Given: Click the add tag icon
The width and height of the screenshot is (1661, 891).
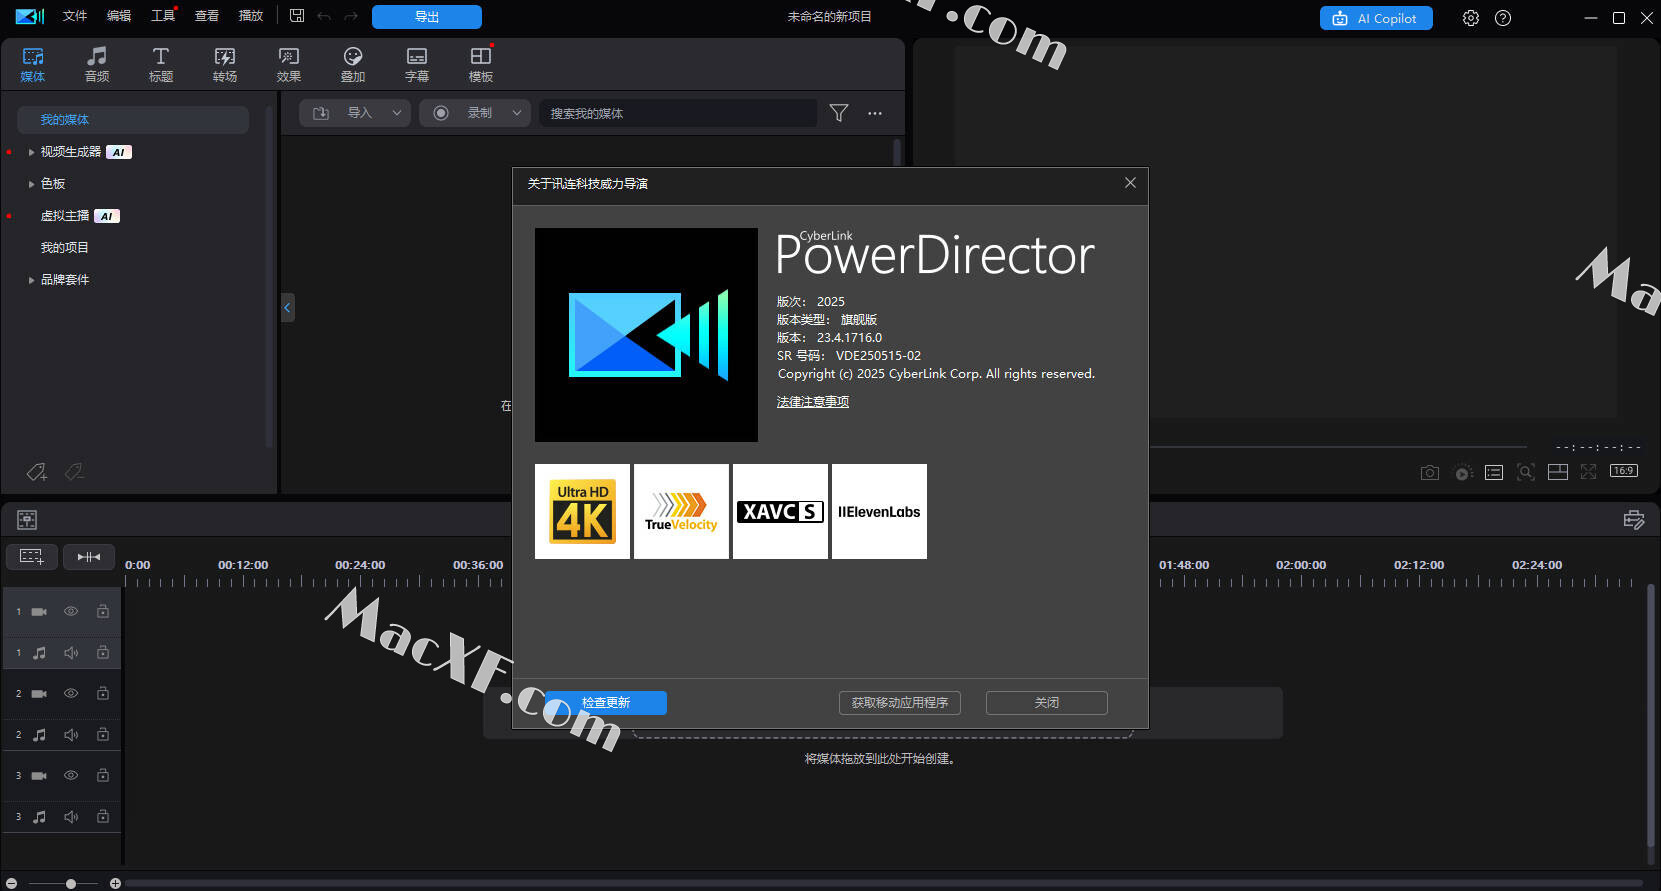Looking at the screenshot, I should (37, 471).
